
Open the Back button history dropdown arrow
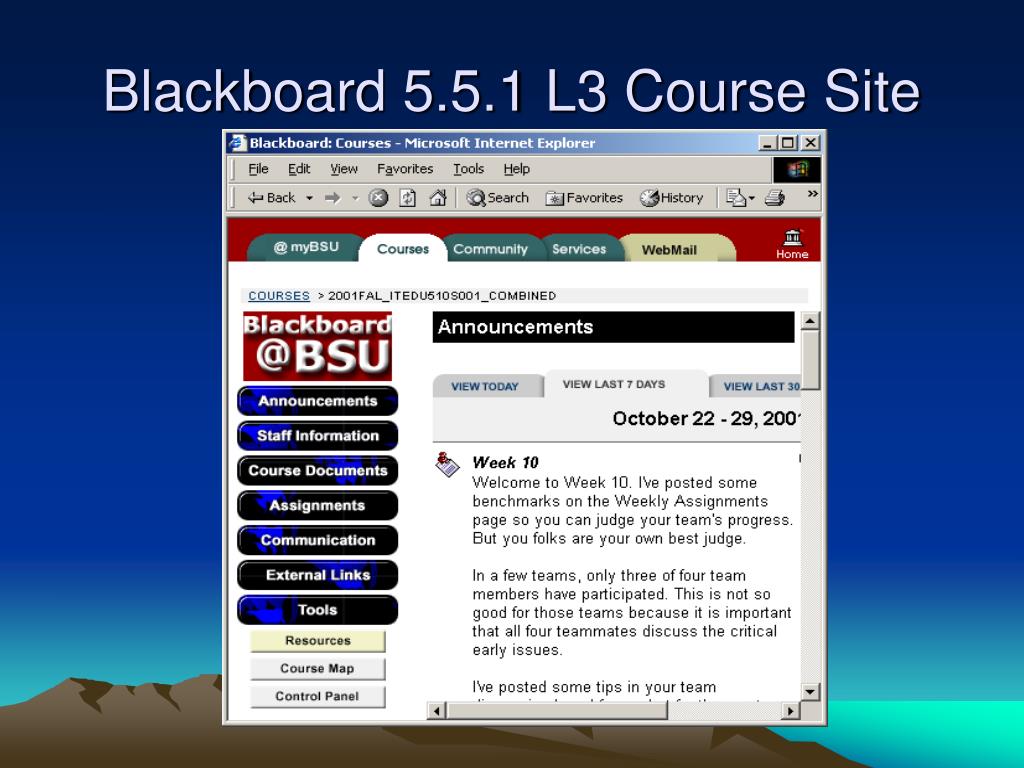(310, 197)
